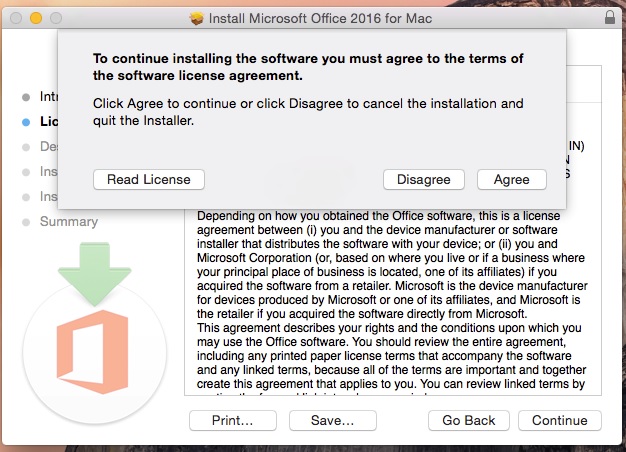Click the bold agreement heading in dialog
This screenshot has height=452, width=626.
(308, 67)
